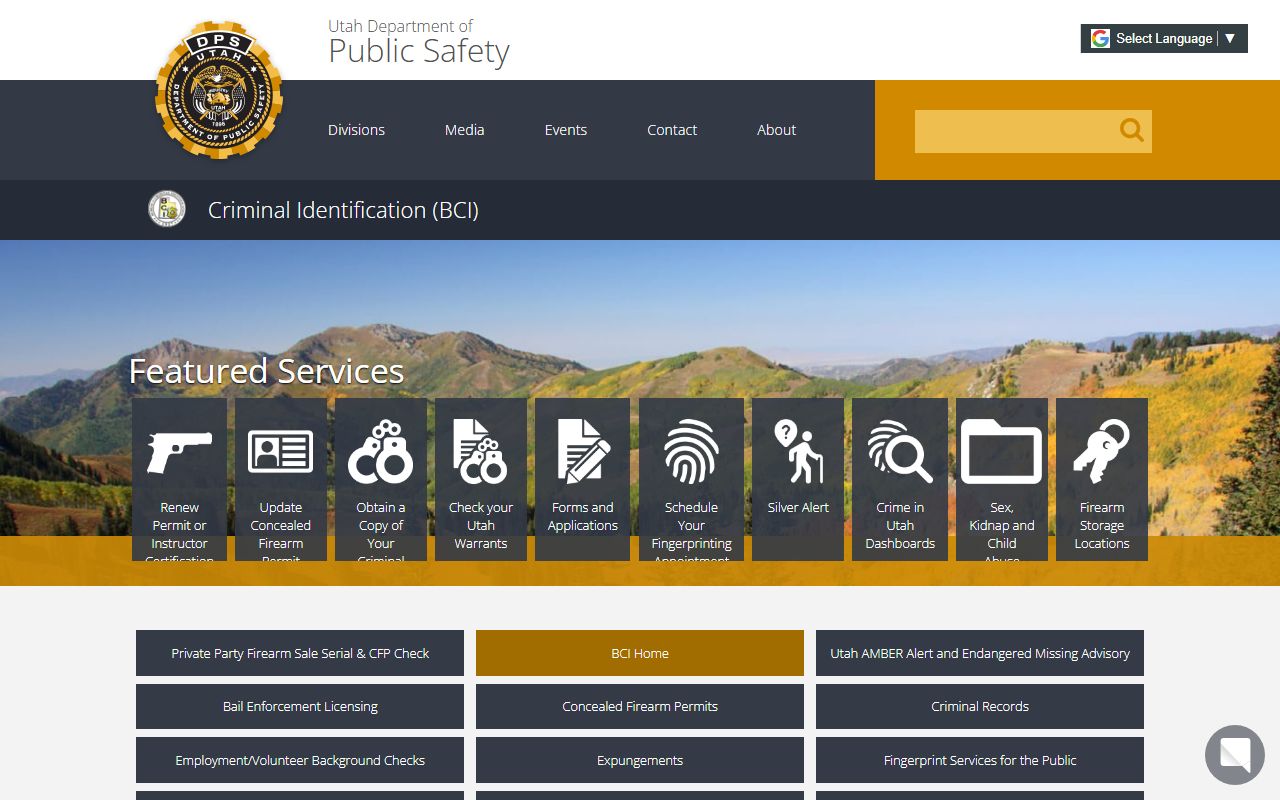Click the Crime in Utah Dashboards label
Viewport: 1280px width, 800px height.
(900, 525)
